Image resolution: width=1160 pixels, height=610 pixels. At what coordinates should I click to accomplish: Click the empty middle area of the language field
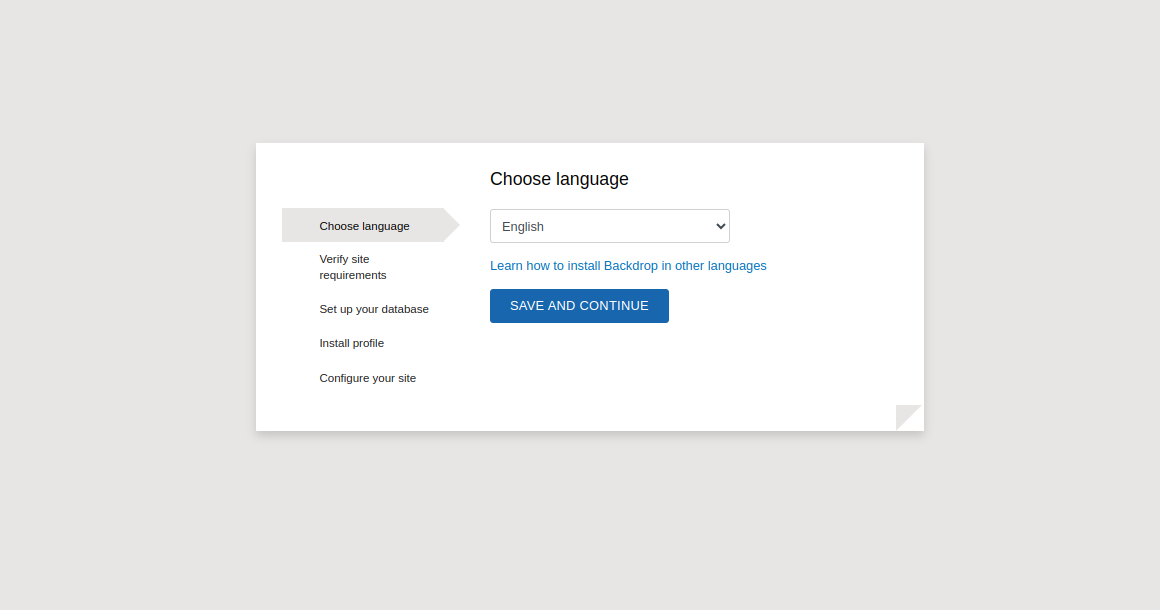click(x=630, y=226)
